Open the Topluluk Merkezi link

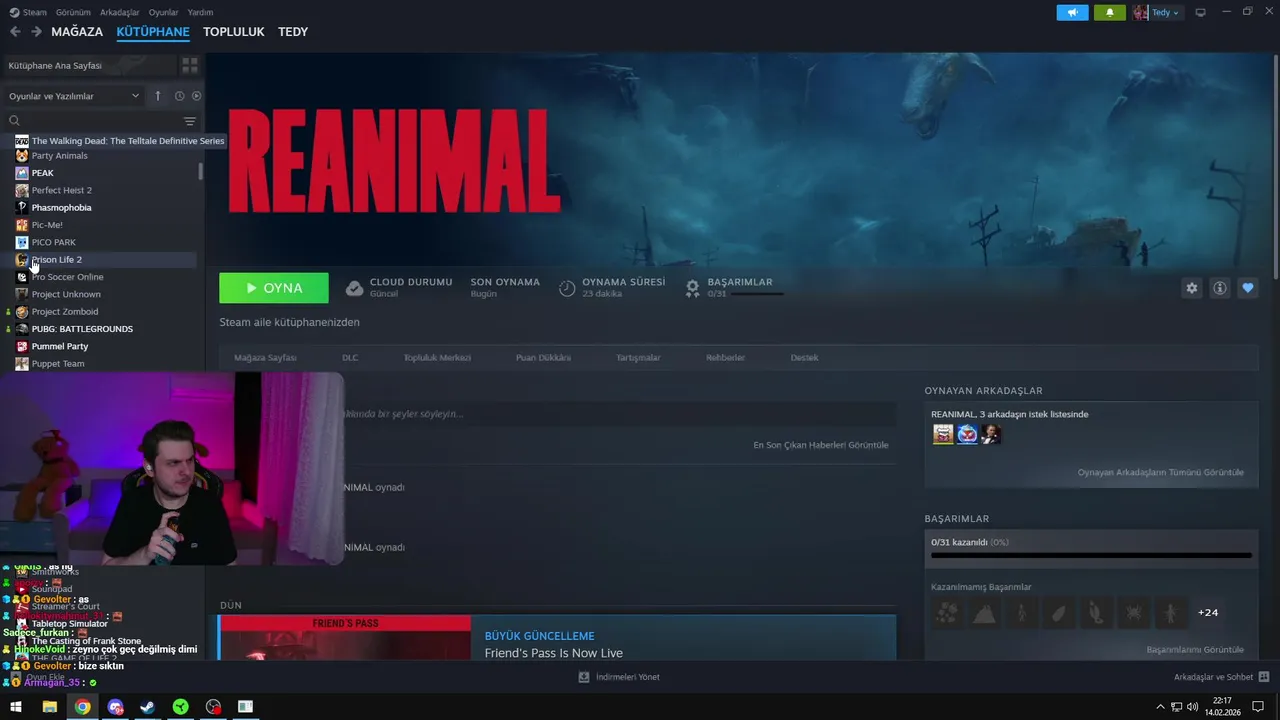click(437, 358)
